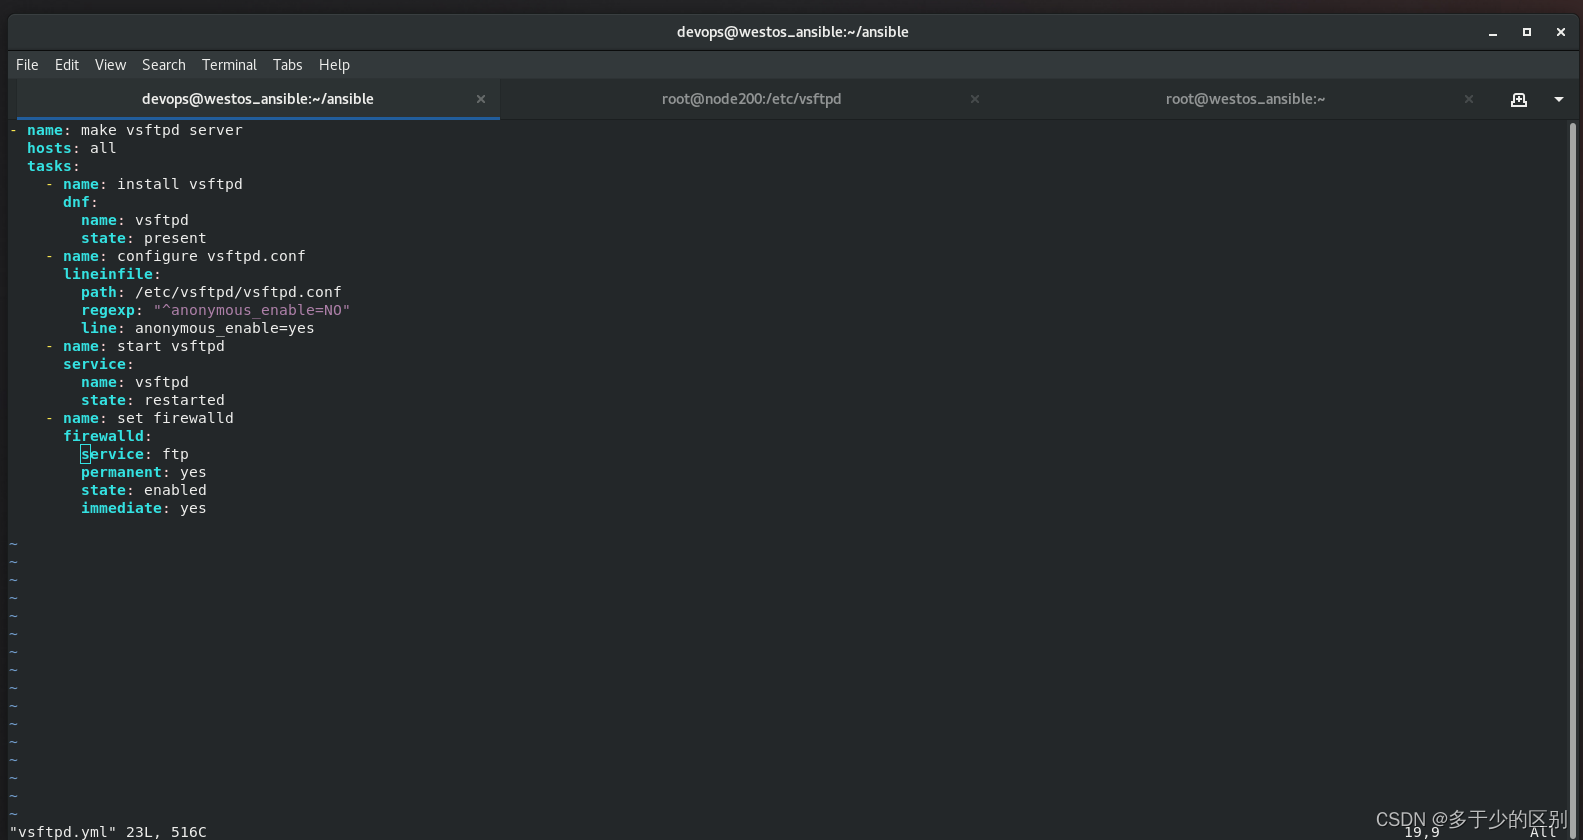The height and width of the screenshot is (840, 1583).
Task: Close the devops@westos_ansible:~/ansible tab
Action: pyautogui.click(x=481, y=99)
